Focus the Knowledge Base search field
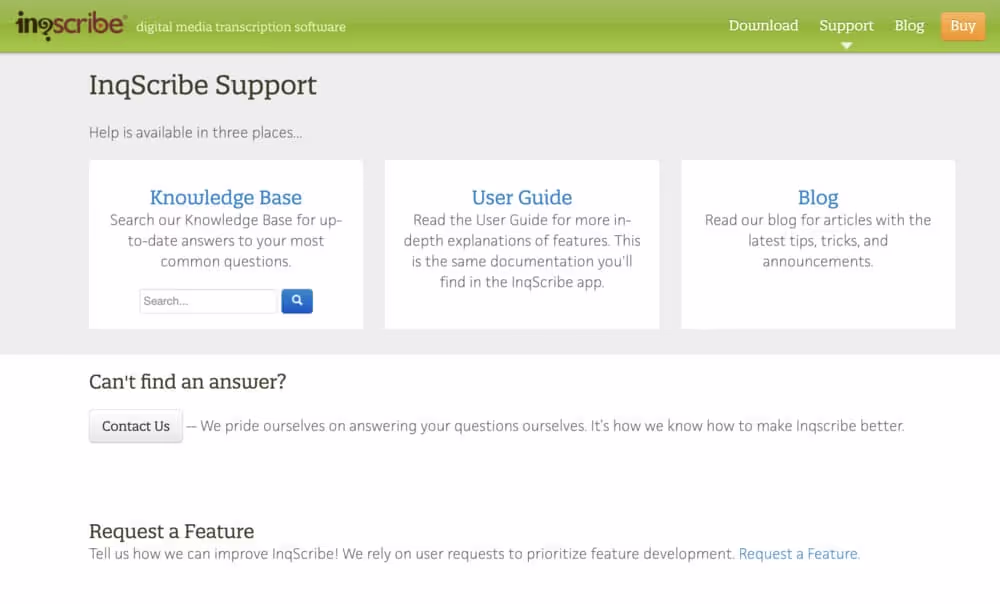The image size is (1000, 604). tap(209, 301)
